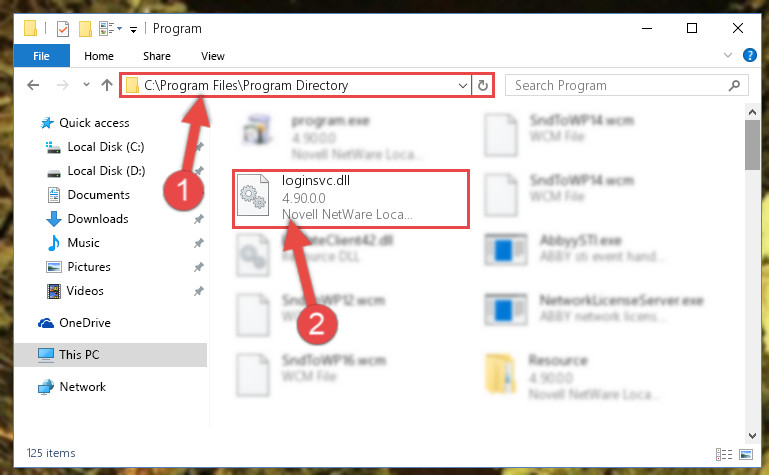Click the New folder icon in the title bar
This screenshot has width=769, height=475.
[85, 28]
